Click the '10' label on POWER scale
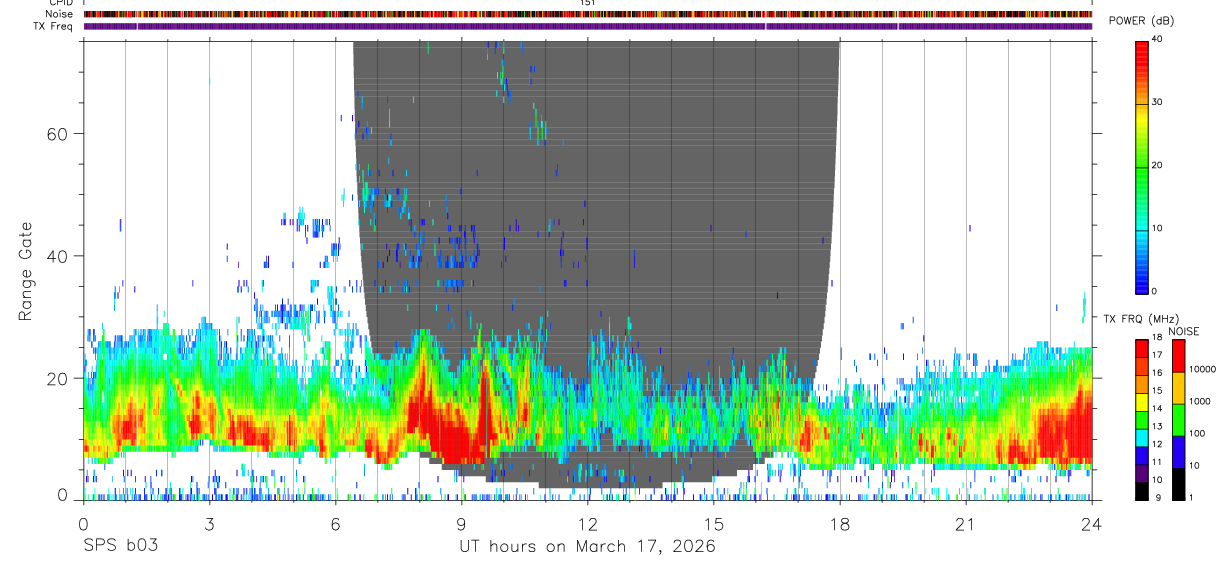Viewport: 1228px width, 567px height. 1156,228
